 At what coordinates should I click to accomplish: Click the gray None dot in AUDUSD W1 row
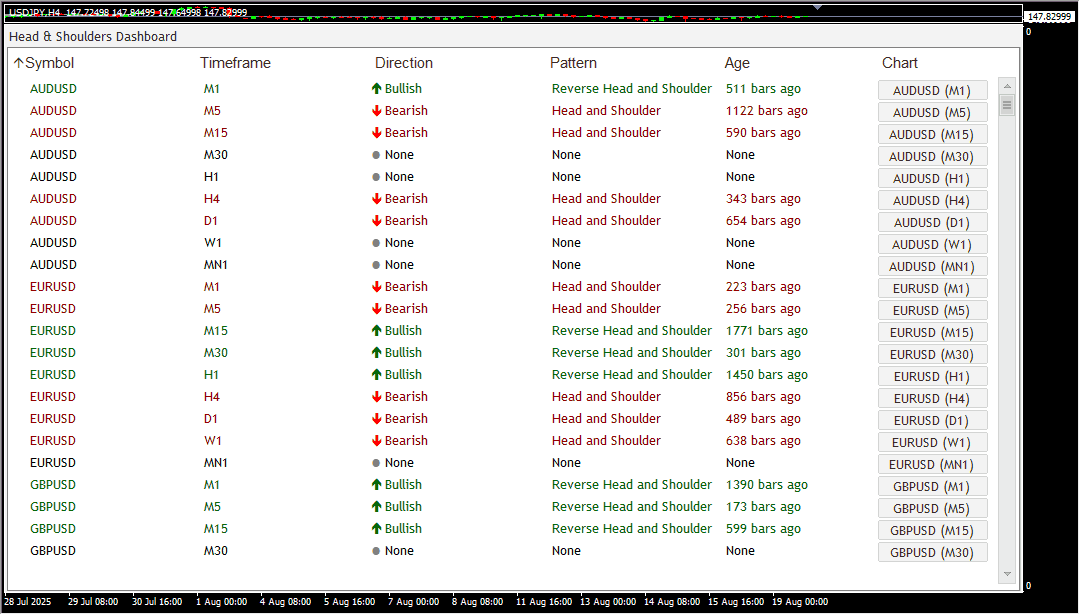tap(376, 243)
